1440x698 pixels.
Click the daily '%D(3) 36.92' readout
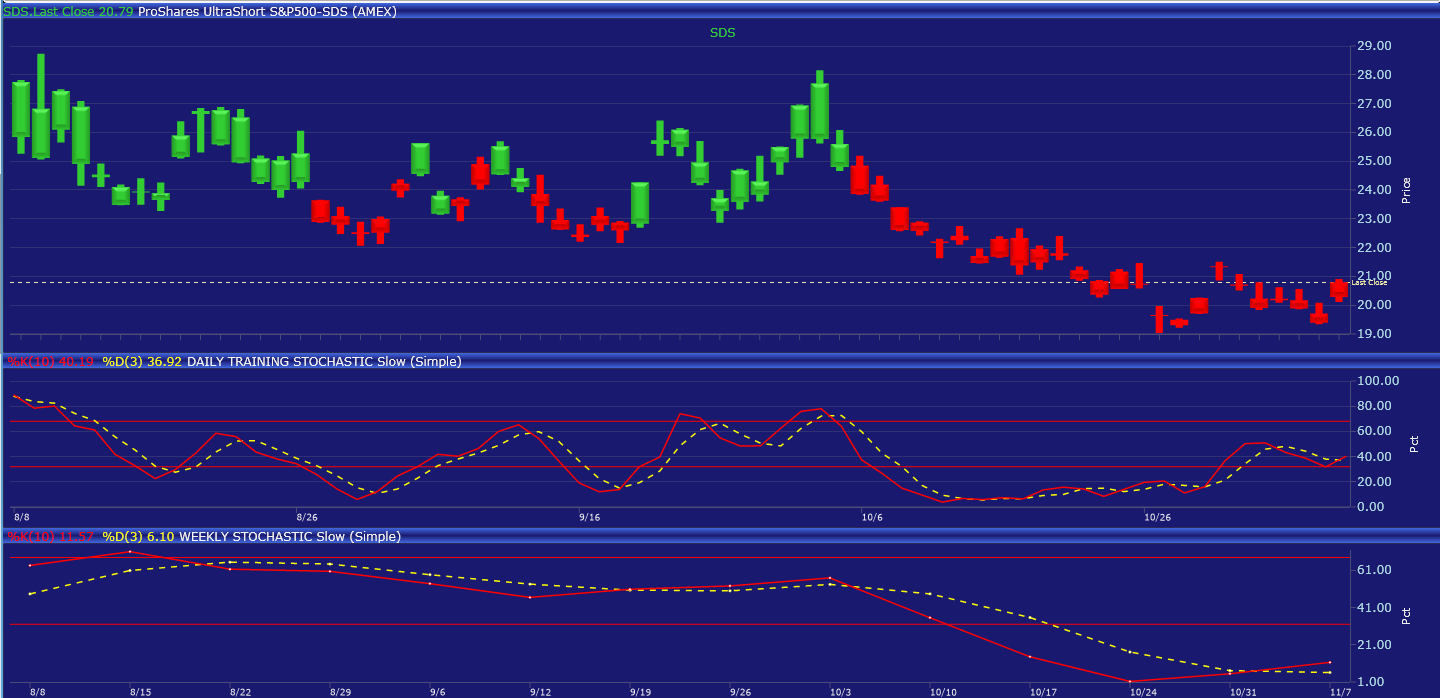[x=142, y=361]
